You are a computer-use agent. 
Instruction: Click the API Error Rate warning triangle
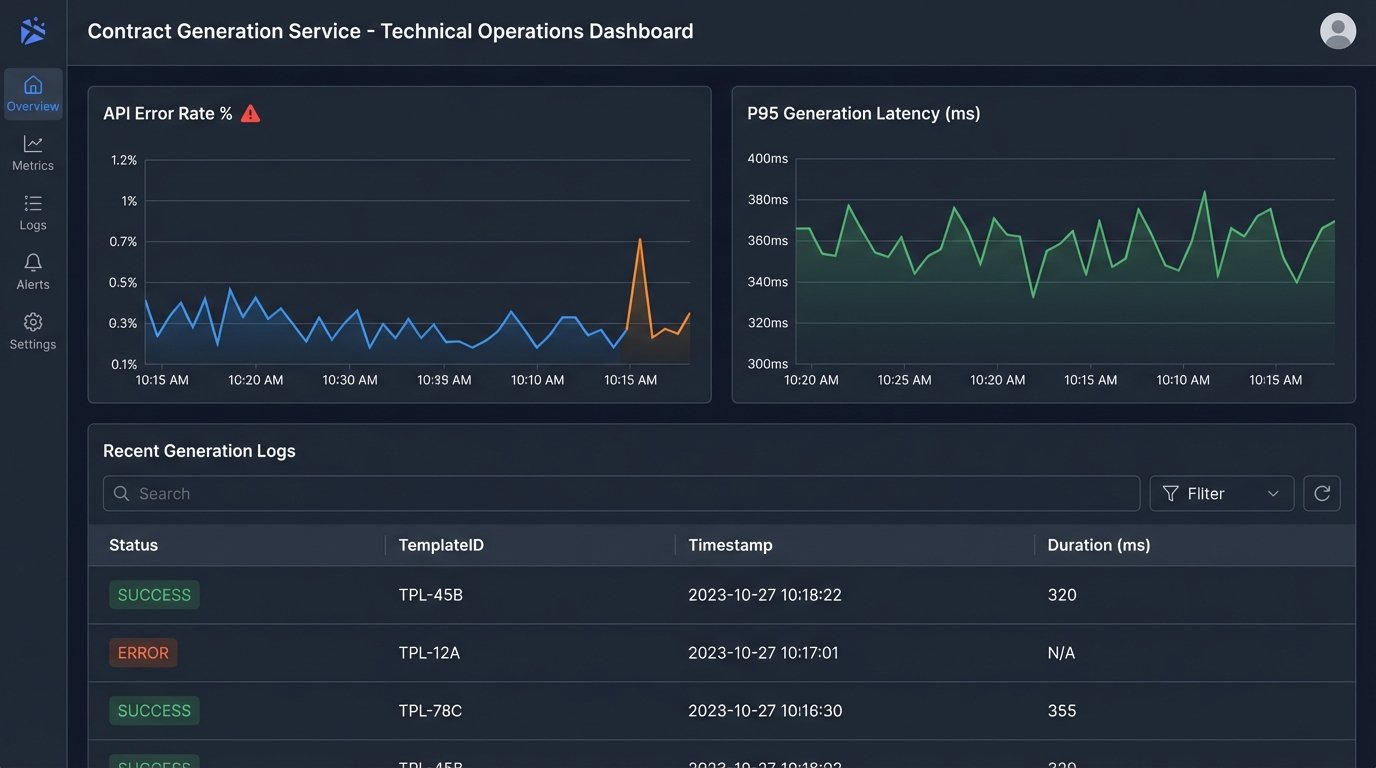251,114
